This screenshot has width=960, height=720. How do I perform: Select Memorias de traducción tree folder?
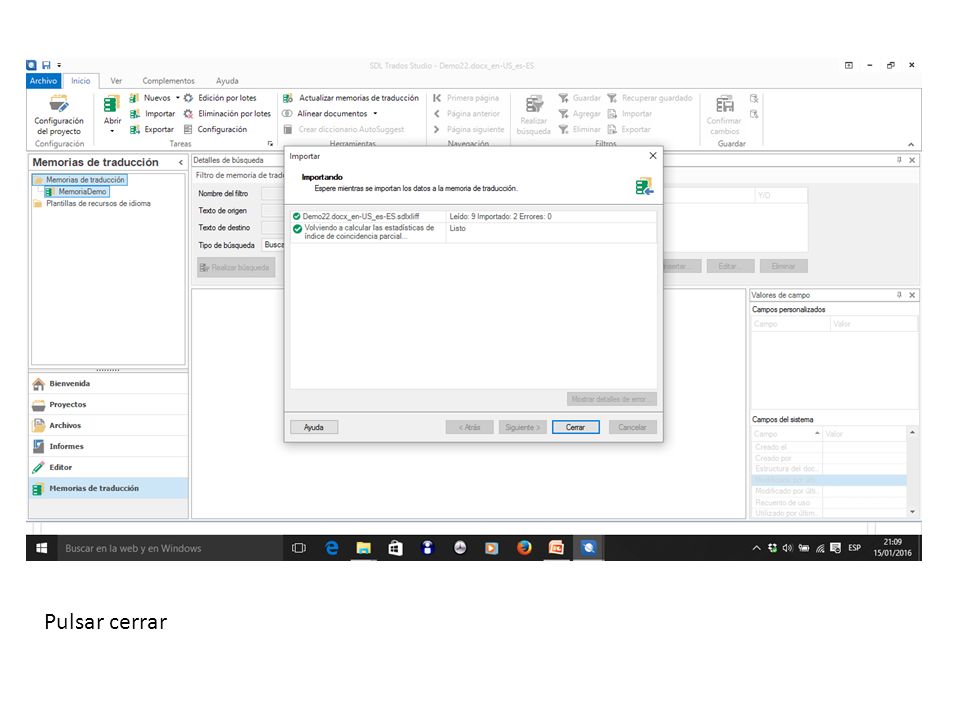81,180
